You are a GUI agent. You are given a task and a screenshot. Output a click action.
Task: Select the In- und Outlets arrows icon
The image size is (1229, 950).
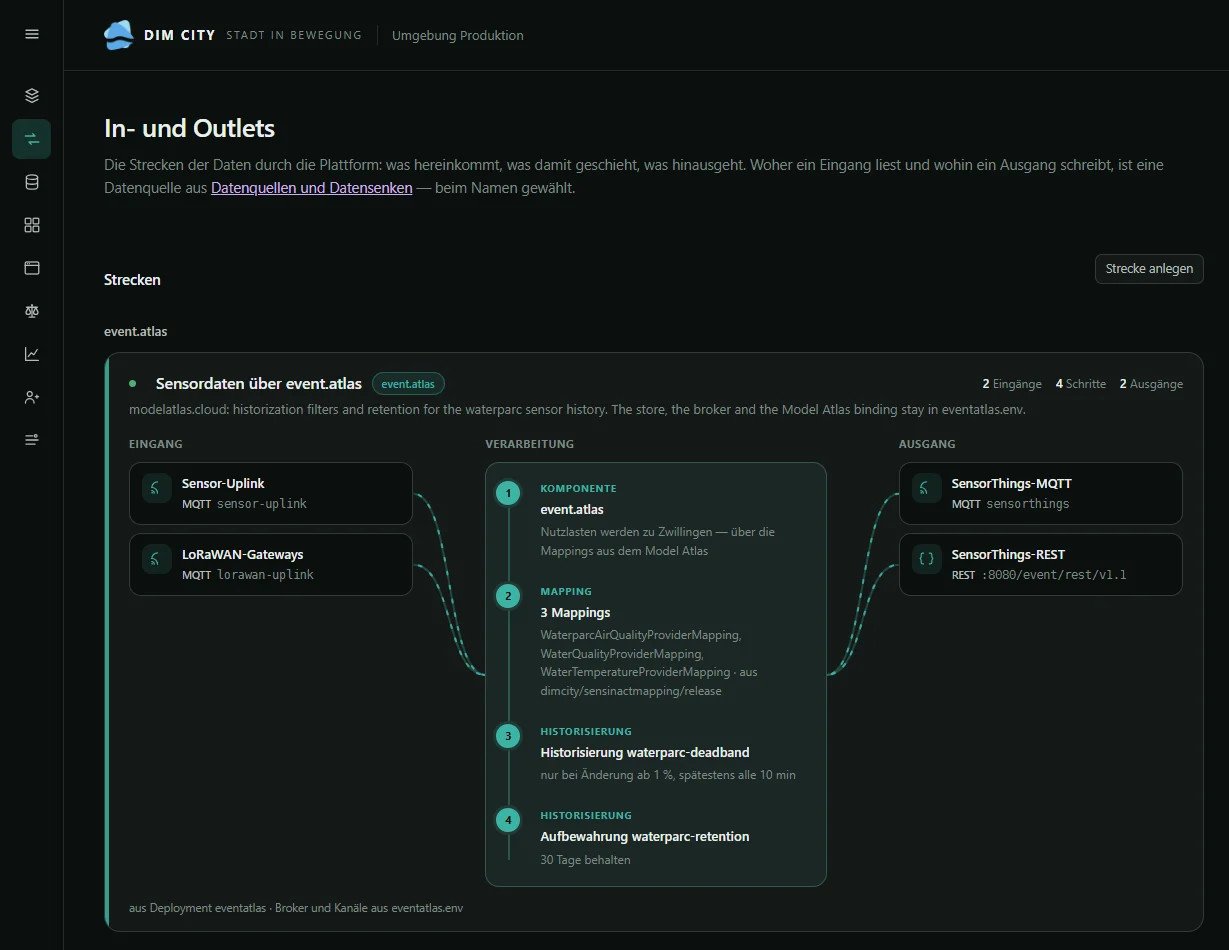click(x=32, y=139)
